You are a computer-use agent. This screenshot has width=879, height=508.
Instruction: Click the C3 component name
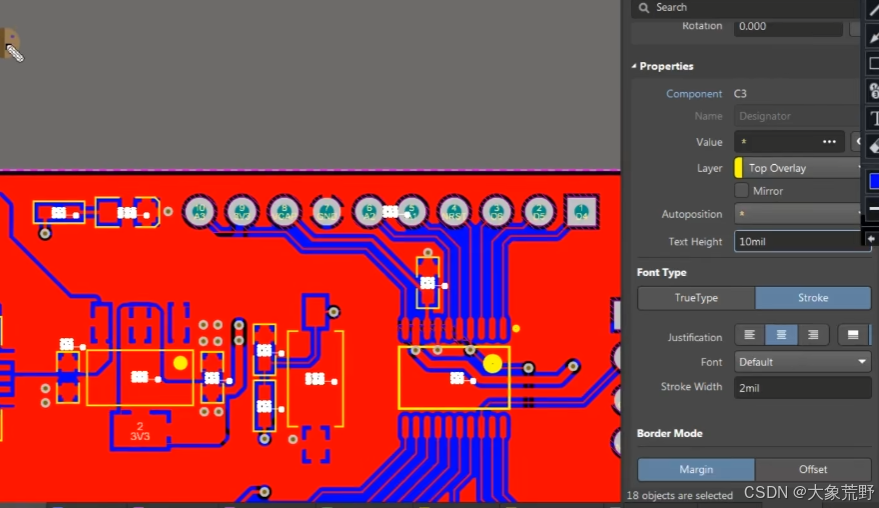tap(740, 94)
